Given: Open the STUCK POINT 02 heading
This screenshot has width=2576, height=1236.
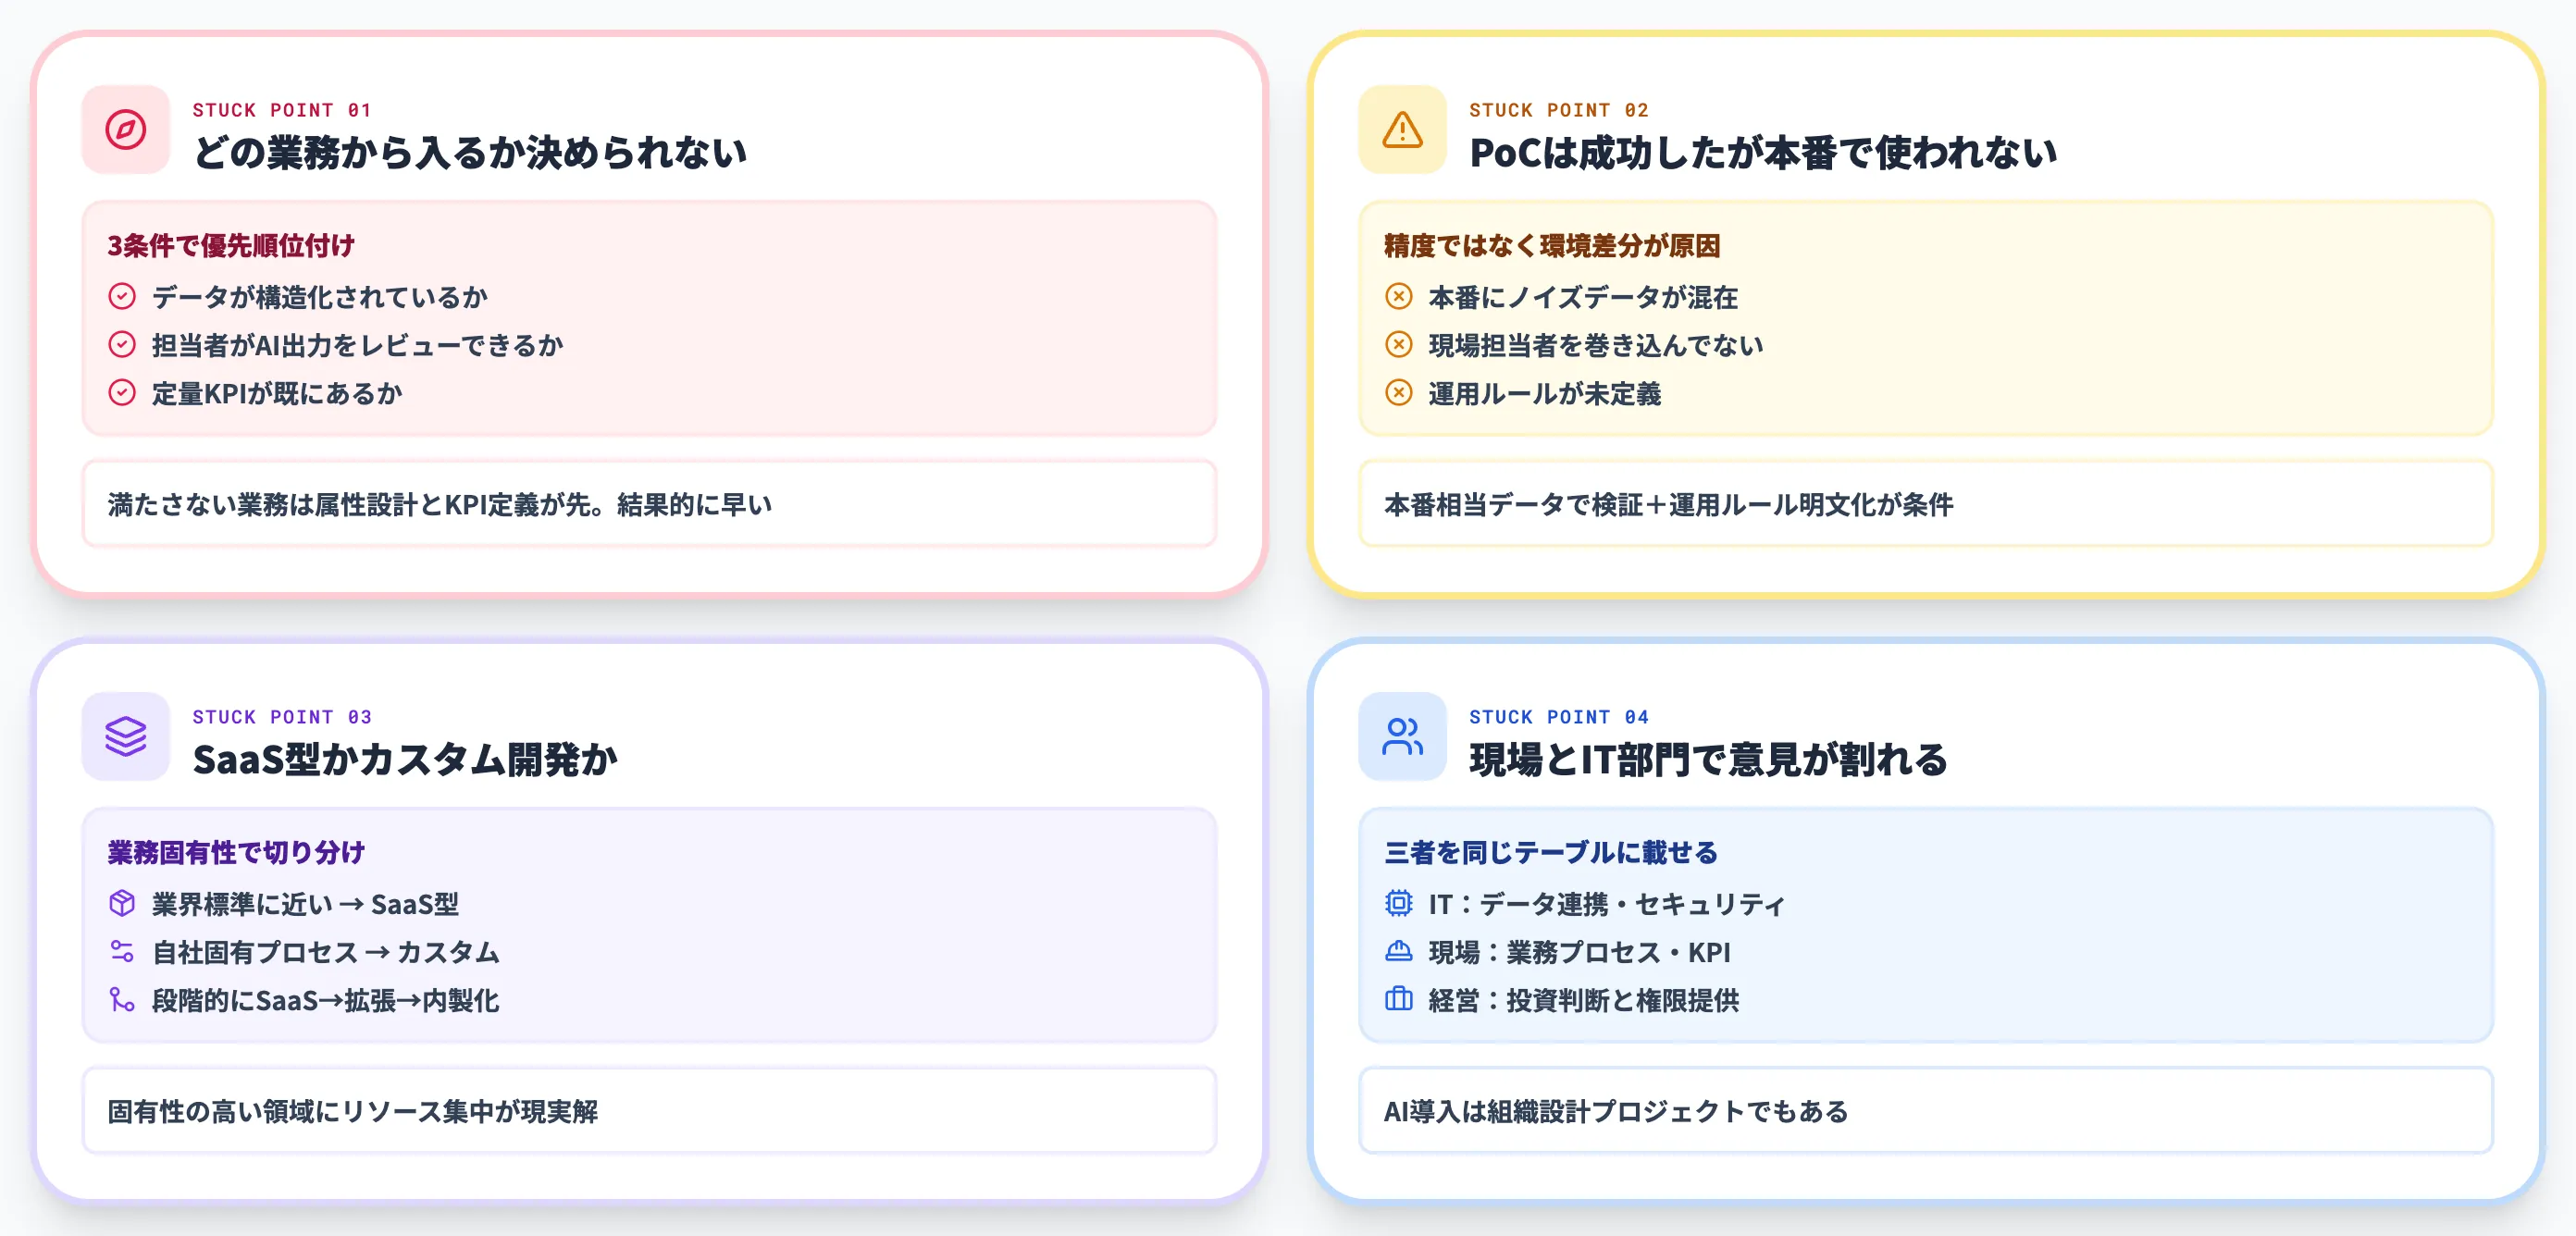Looking at the screenshot, I should click(1558, 110).
